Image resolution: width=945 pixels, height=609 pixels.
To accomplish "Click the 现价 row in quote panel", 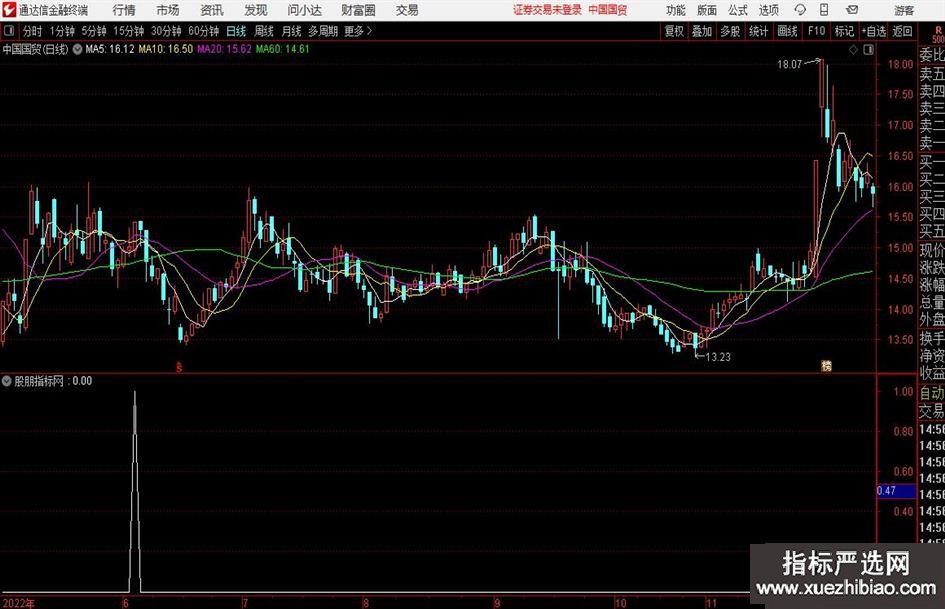I will pyautogui.click(x=931, y=249).
